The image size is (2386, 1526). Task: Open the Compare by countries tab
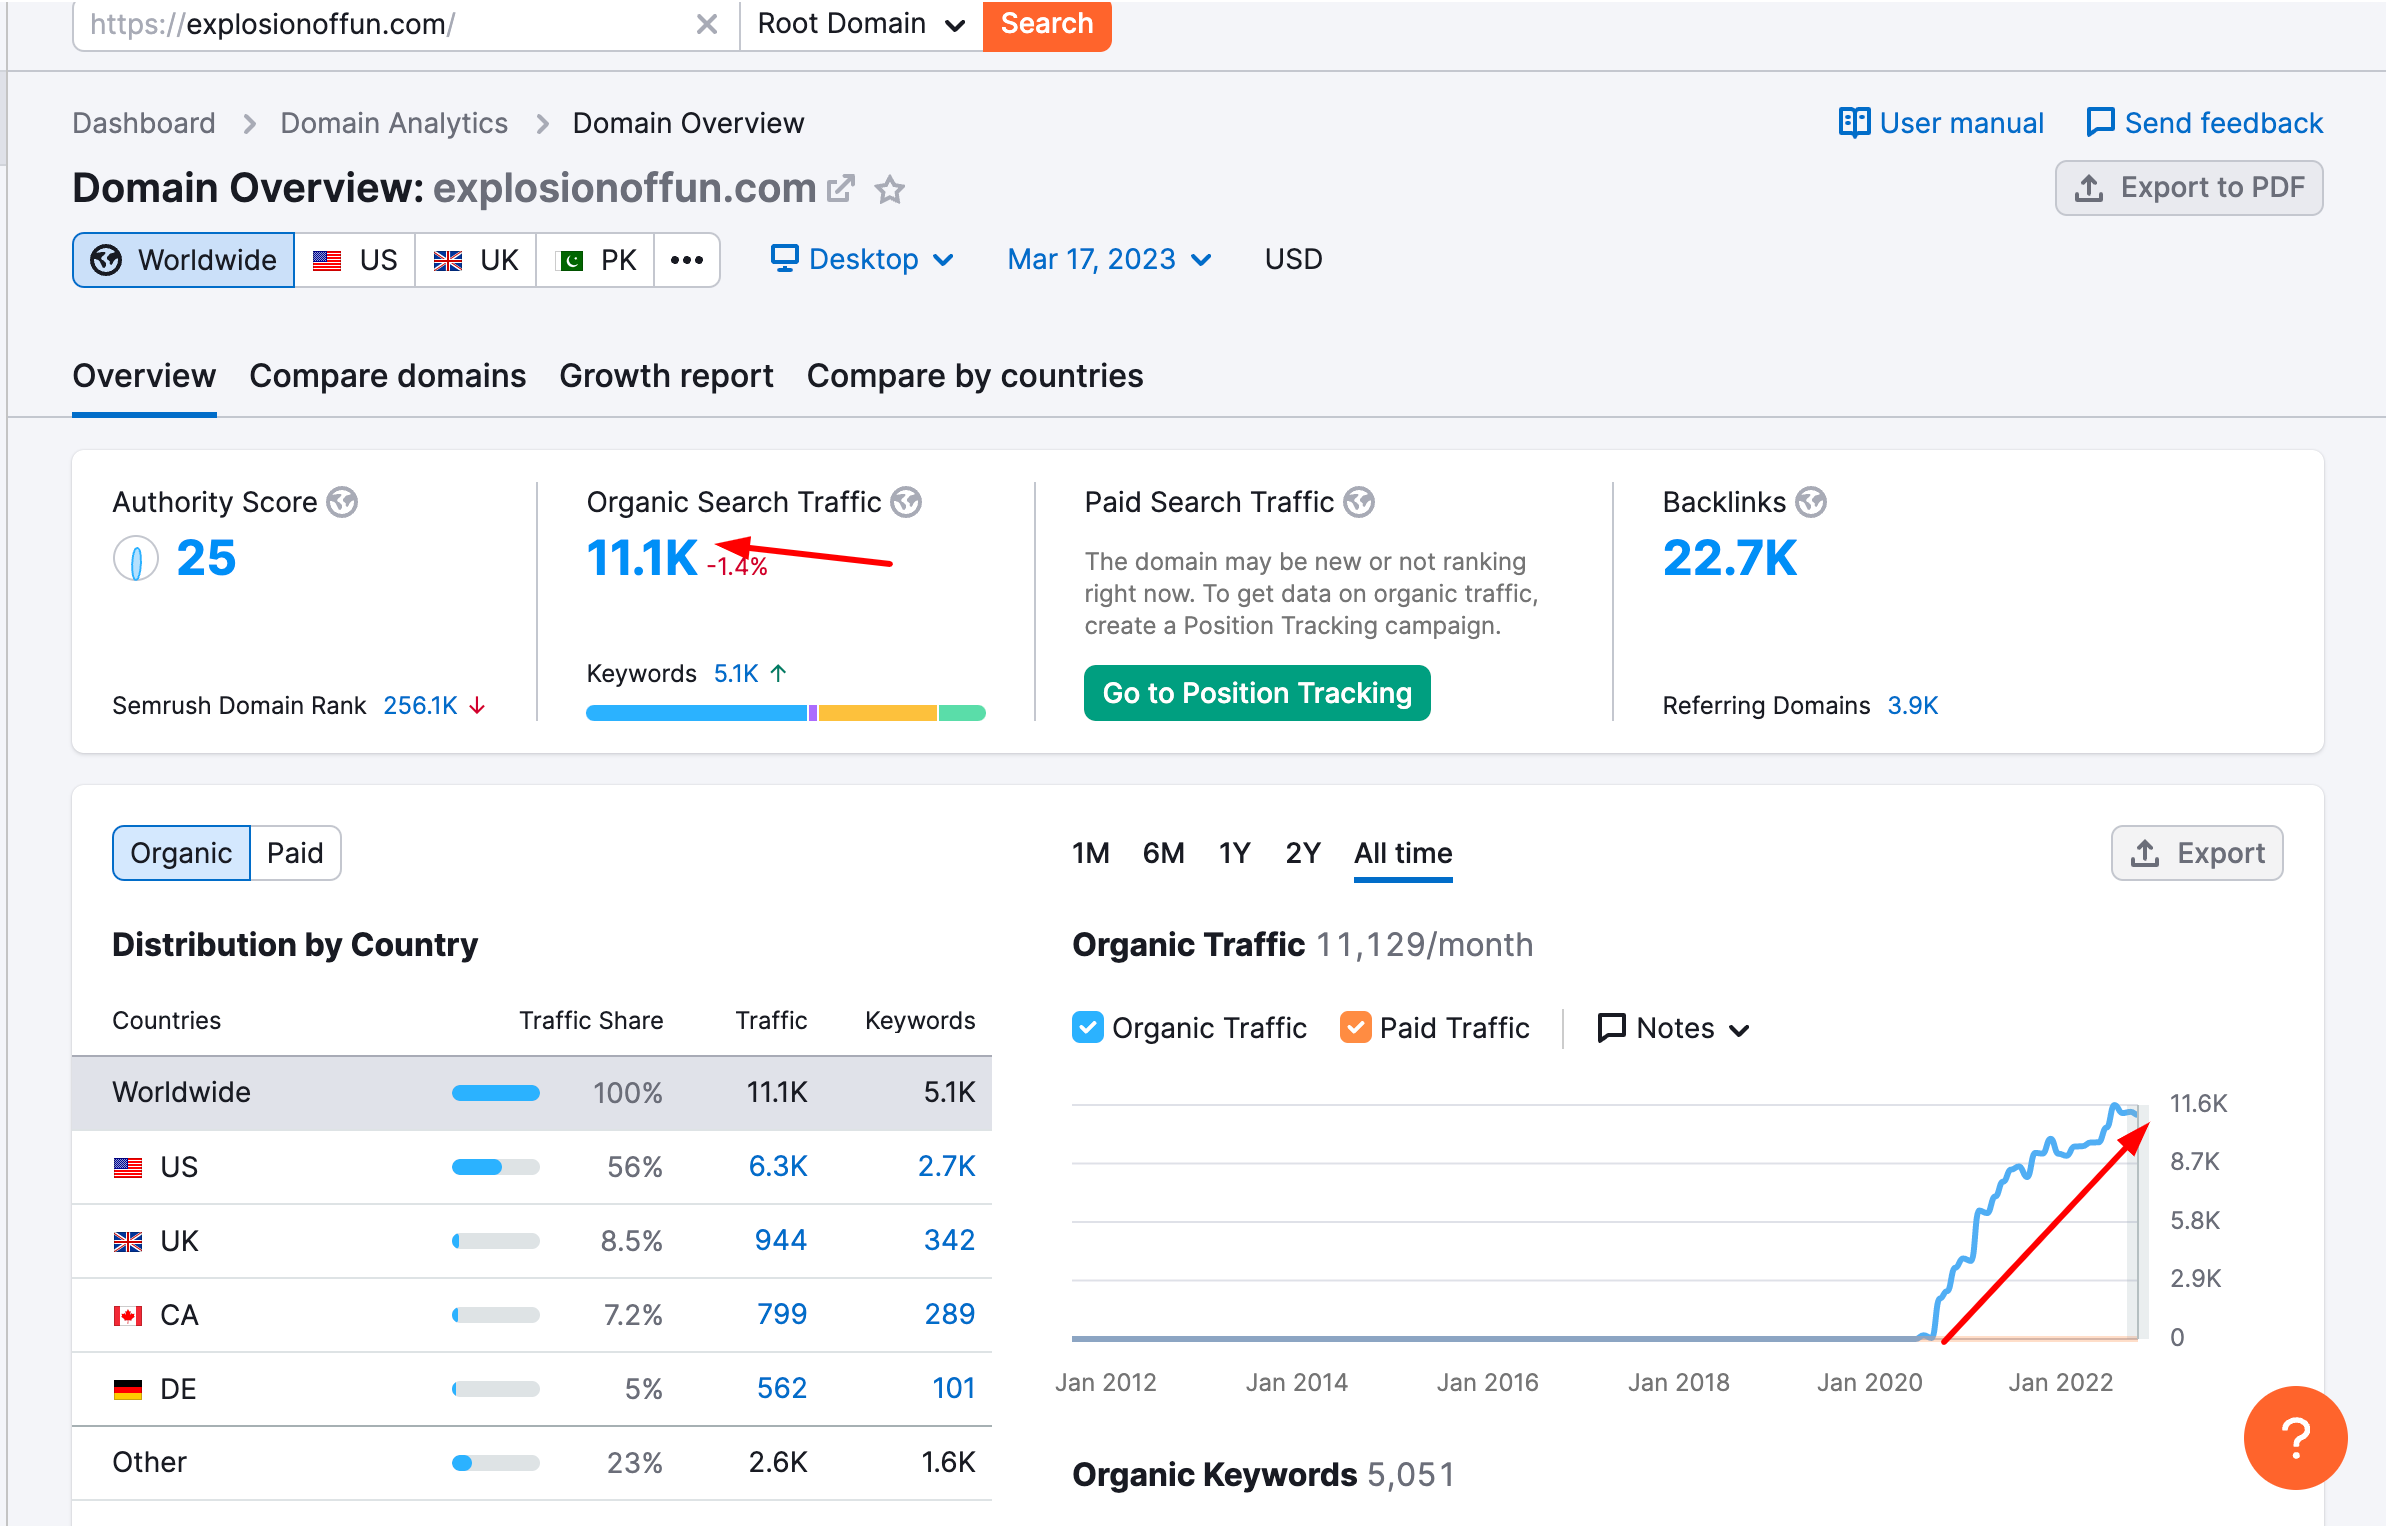[x=975, y=376]
